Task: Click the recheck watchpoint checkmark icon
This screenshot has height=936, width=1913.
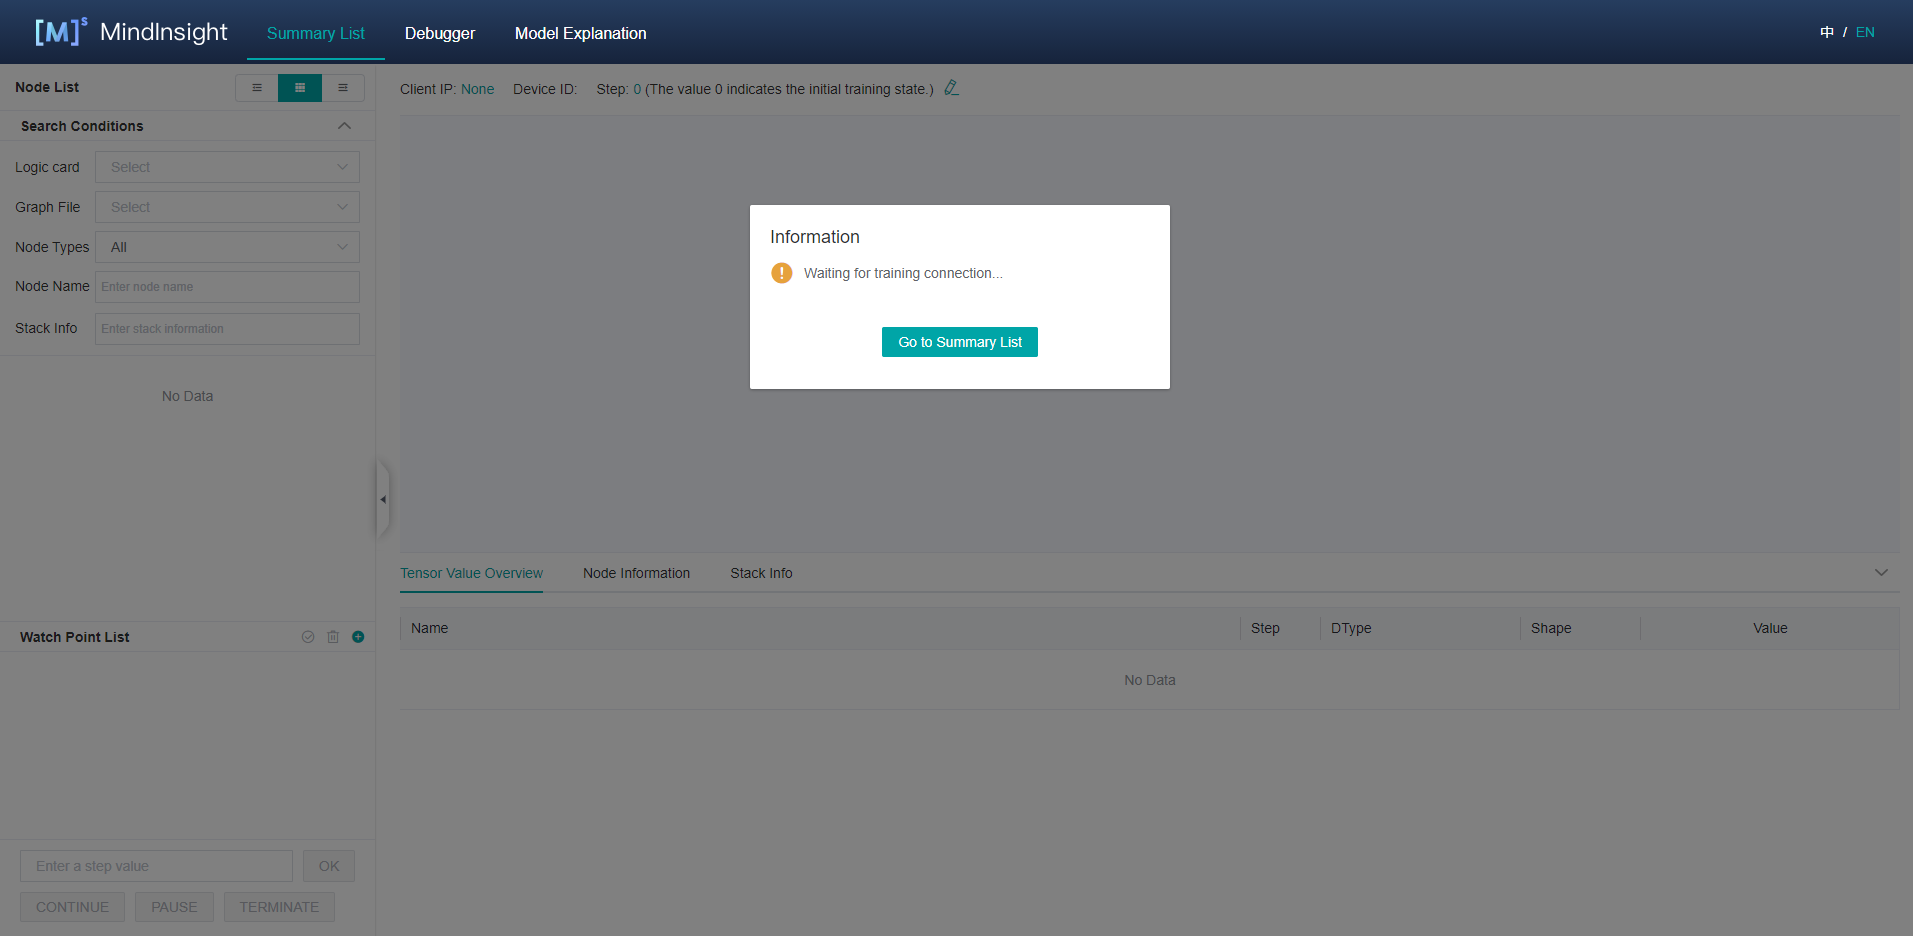Action: pyautogui.click(x=308, y=637)
